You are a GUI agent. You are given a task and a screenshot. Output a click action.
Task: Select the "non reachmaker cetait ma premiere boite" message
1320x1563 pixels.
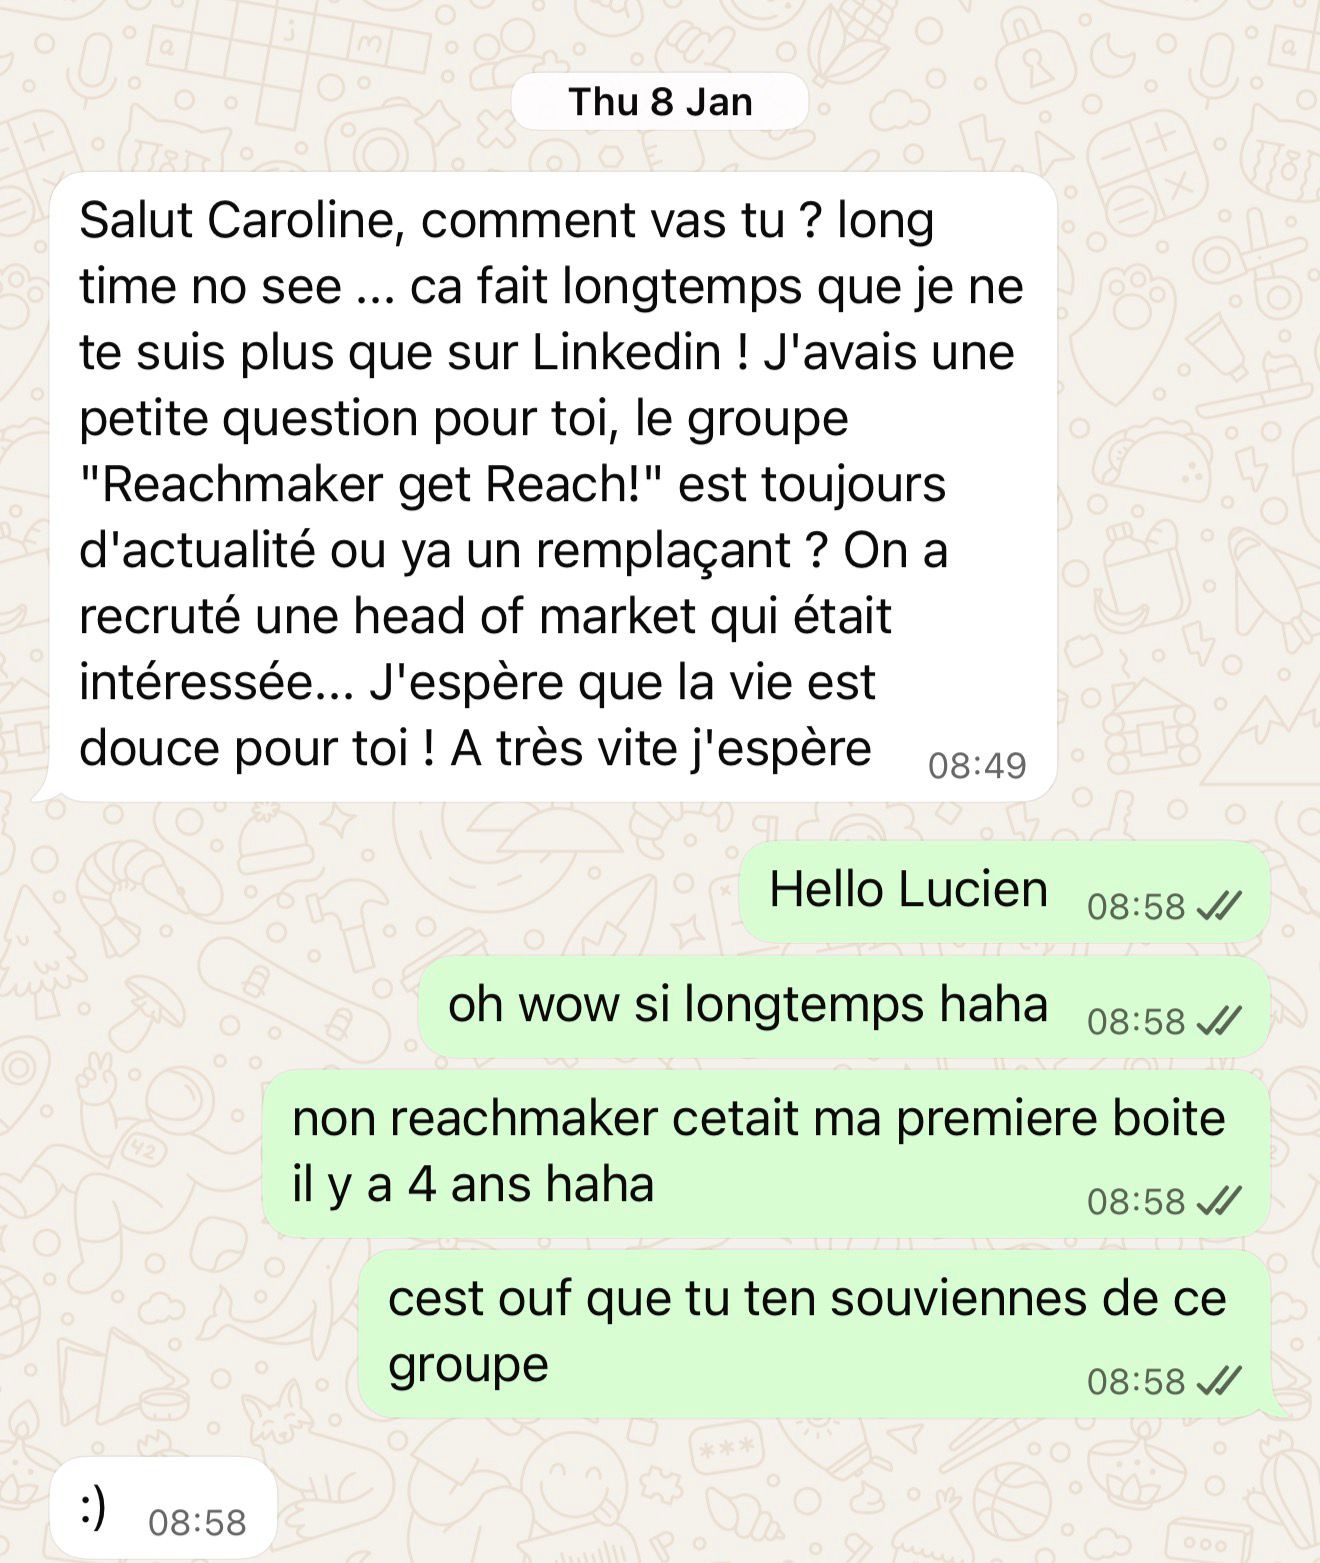766,1153
